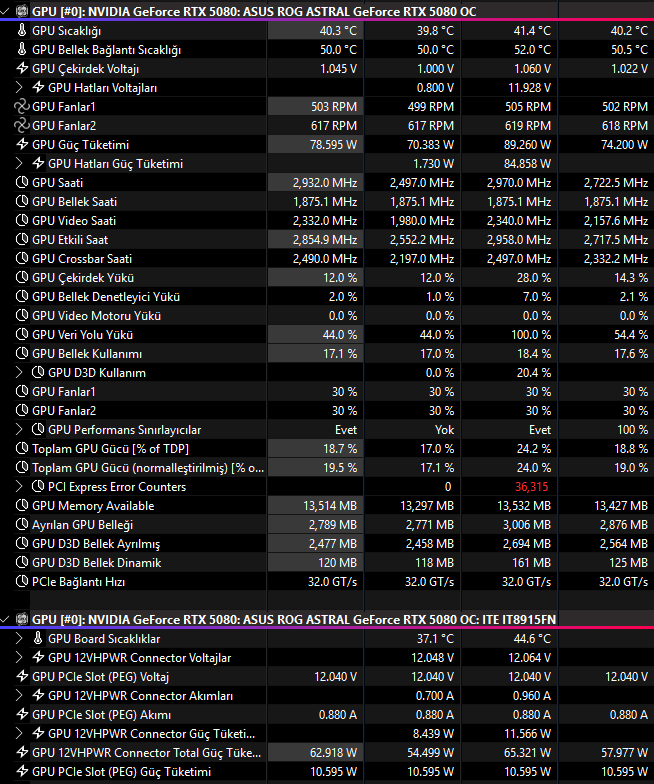Select the GPU Veri Yolu Yükü row label
The height and width of the screenshot is (784, 654).
tap(82, 335)
